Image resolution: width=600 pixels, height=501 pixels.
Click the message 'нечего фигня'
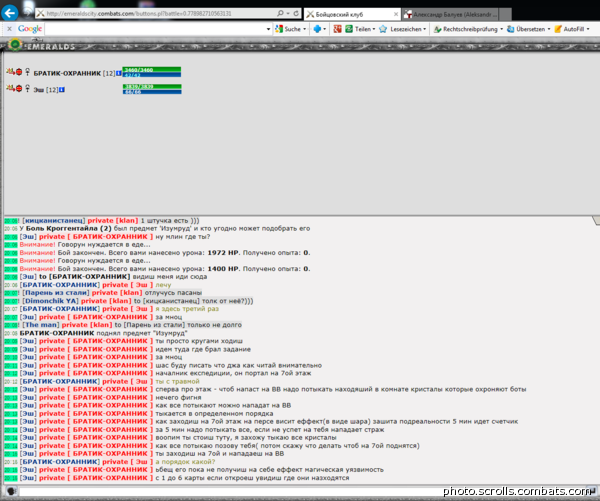click(x=178, y=397)
